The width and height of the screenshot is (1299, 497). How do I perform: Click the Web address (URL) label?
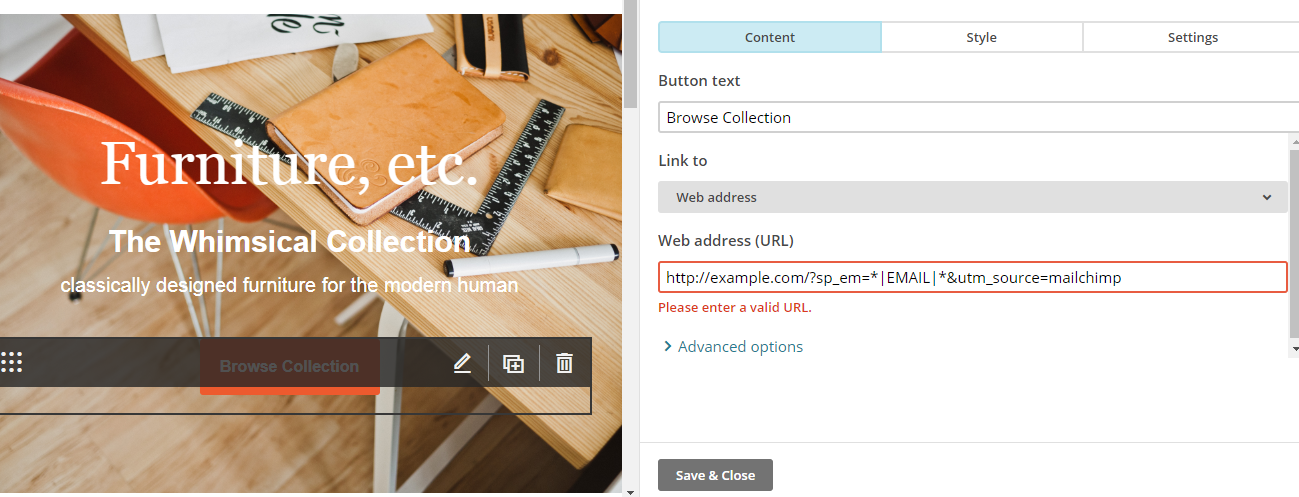point(725,240)
